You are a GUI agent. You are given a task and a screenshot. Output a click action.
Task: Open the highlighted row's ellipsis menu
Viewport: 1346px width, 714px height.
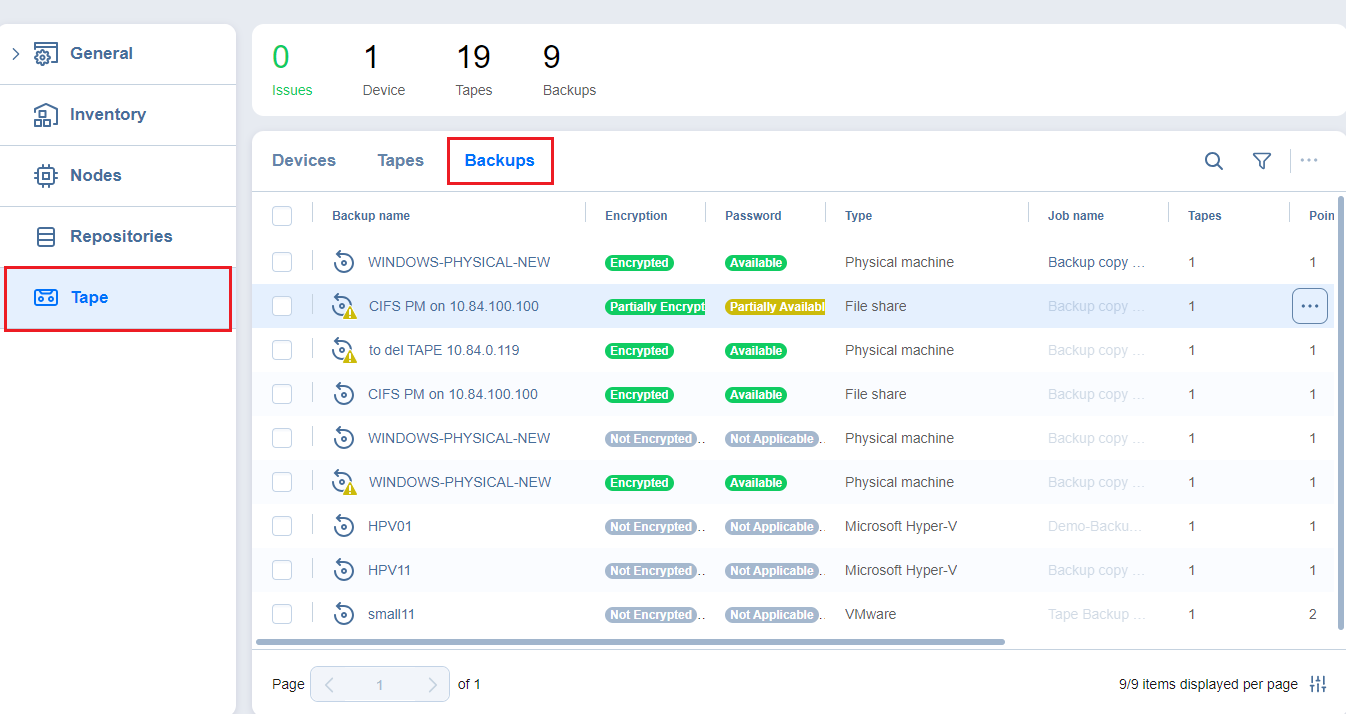tap(1309, 306)
